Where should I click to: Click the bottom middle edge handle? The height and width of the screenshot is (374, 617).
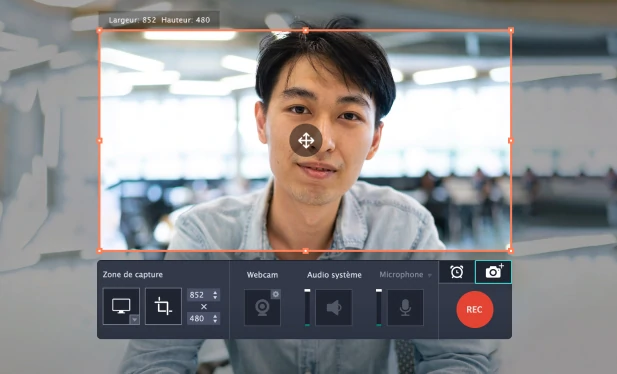tap(306, 251)
